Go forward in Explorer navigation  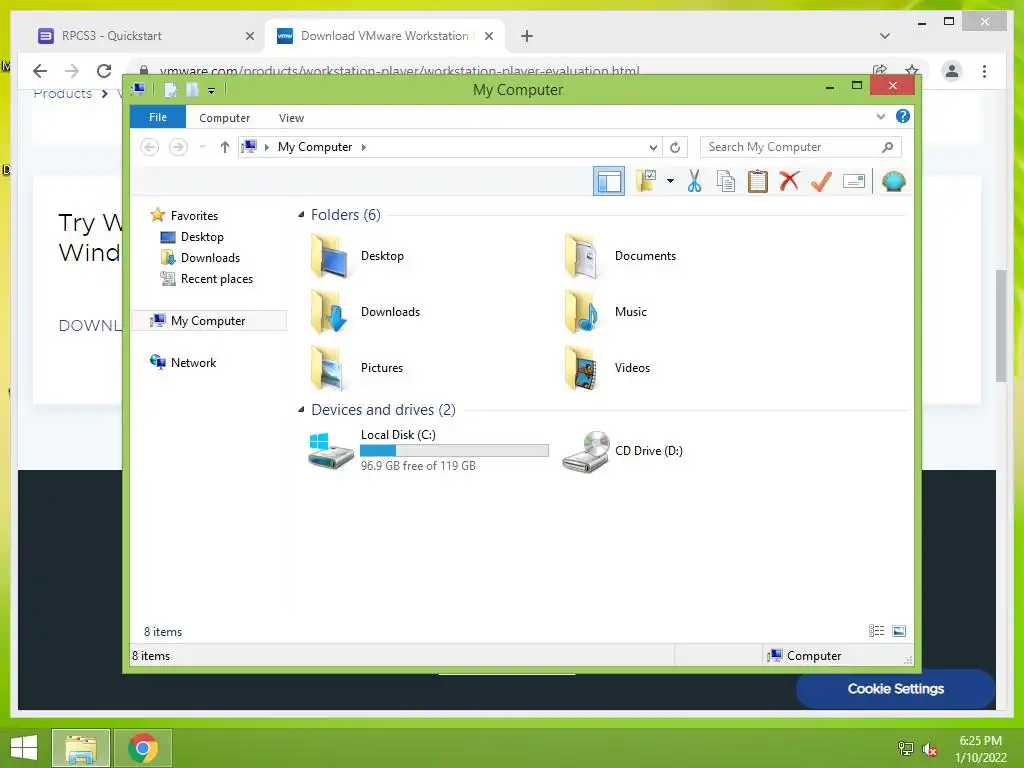click(178, 147)
